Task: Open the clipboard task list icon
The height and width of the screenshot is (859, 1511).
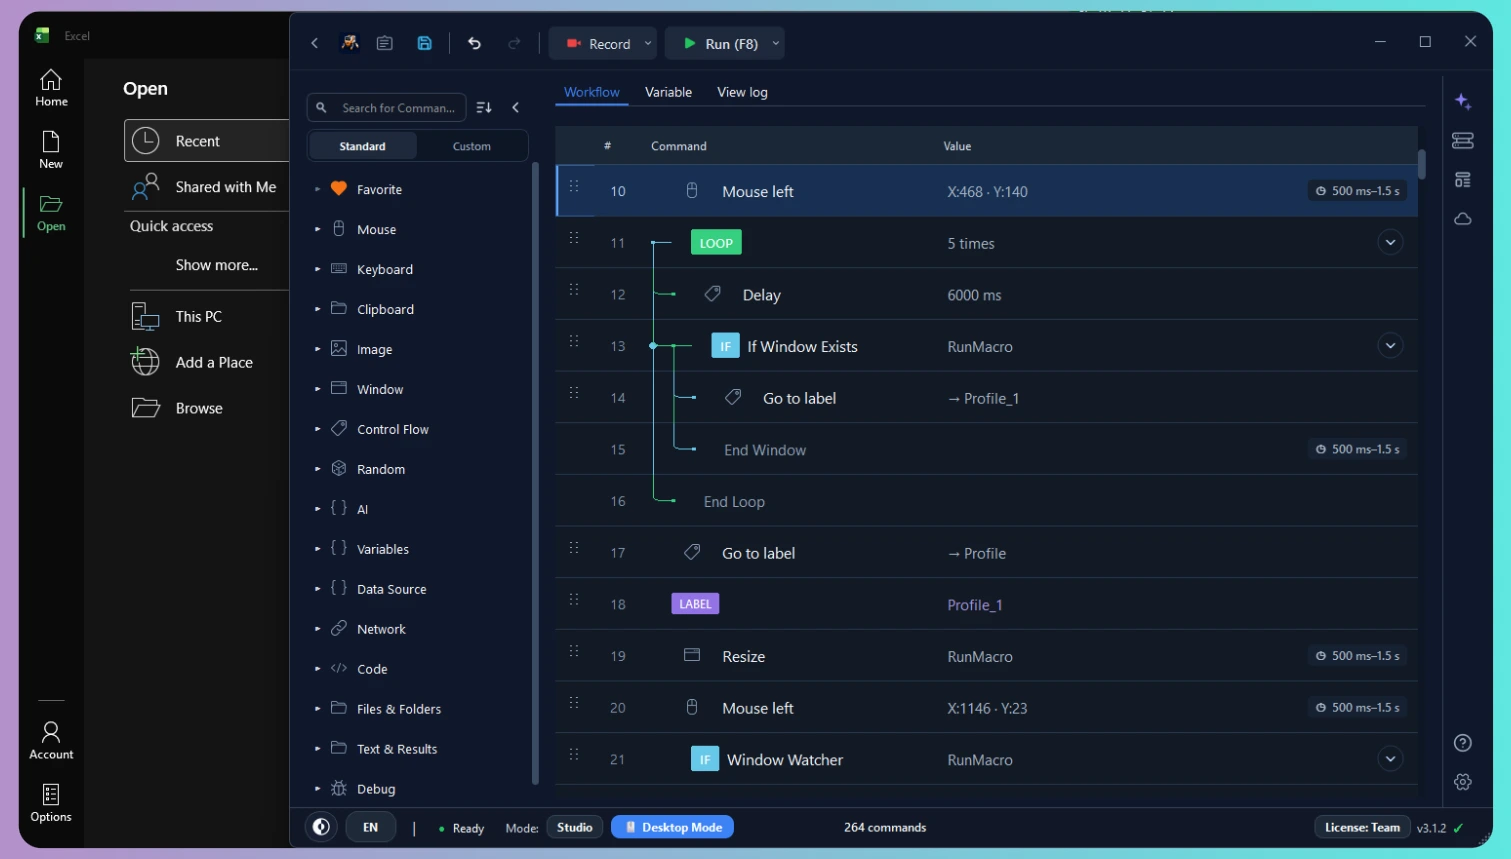Action: pyautogui.click(x=385, y=43)
